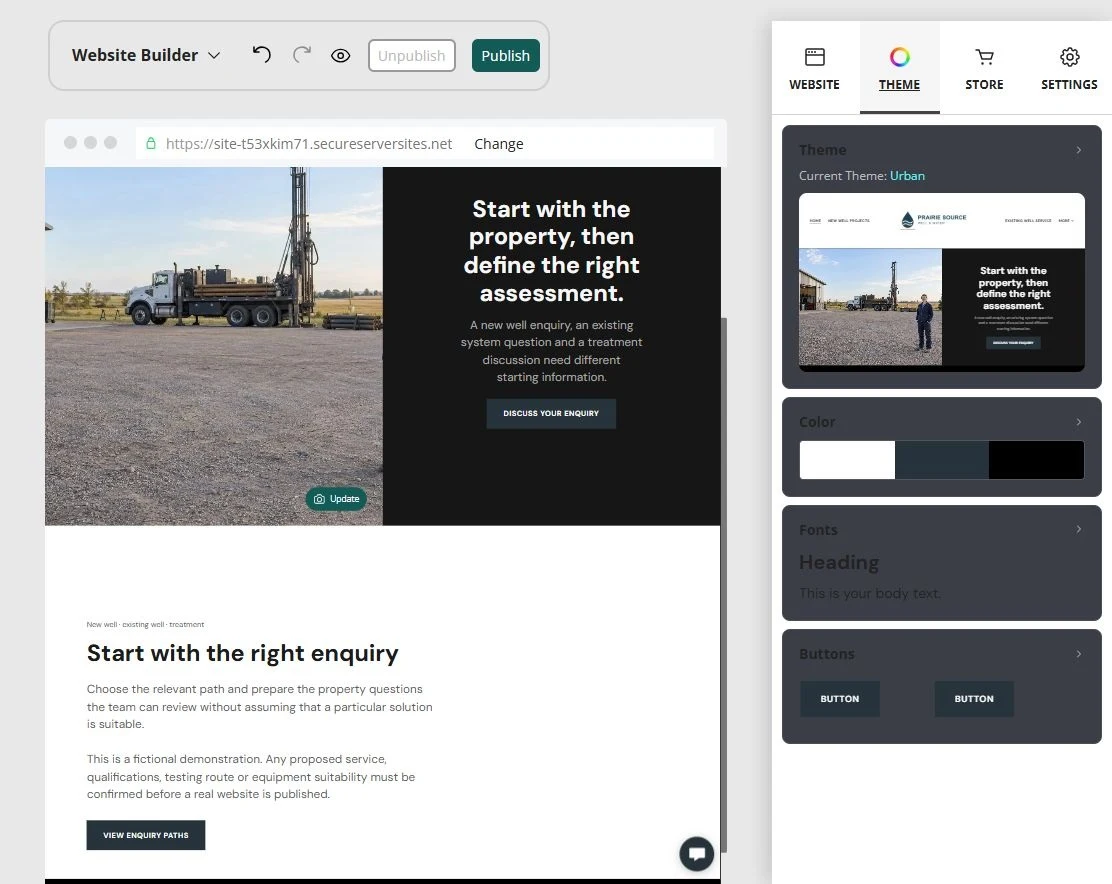1112x884 pixels.
Task: Expand the Color section chevron
Action: click(1078, 422)
